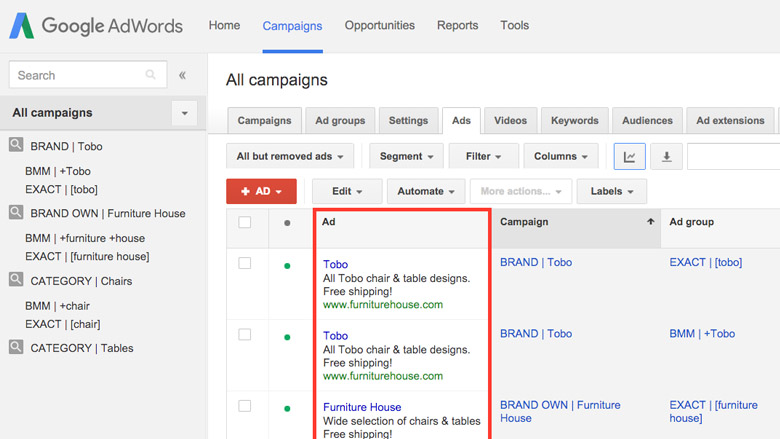The height and width of the screenshot is (439, 780).
Task: Select the Campaigns top navigation item
Action: pyautogui.click(x=292, y=26)
